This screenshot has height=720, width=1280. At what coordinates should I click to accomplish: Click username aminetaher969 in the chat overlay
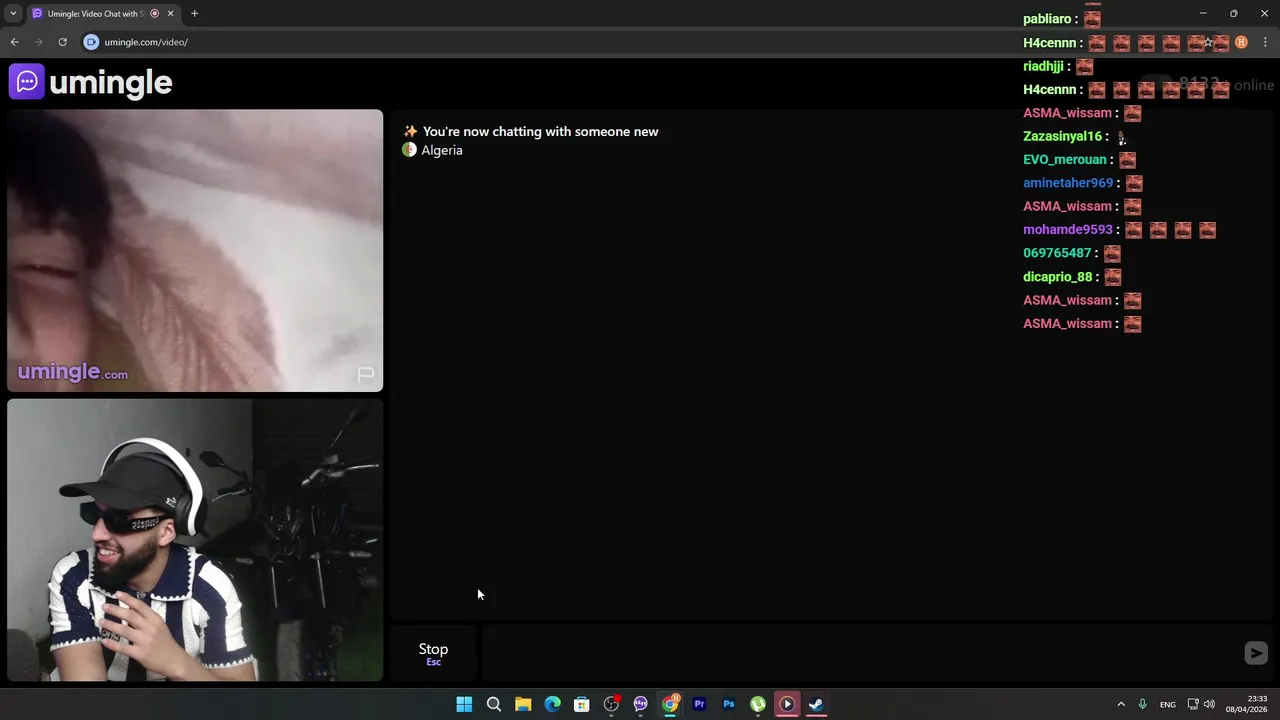pyautogui.click(x=1068, y=183)
